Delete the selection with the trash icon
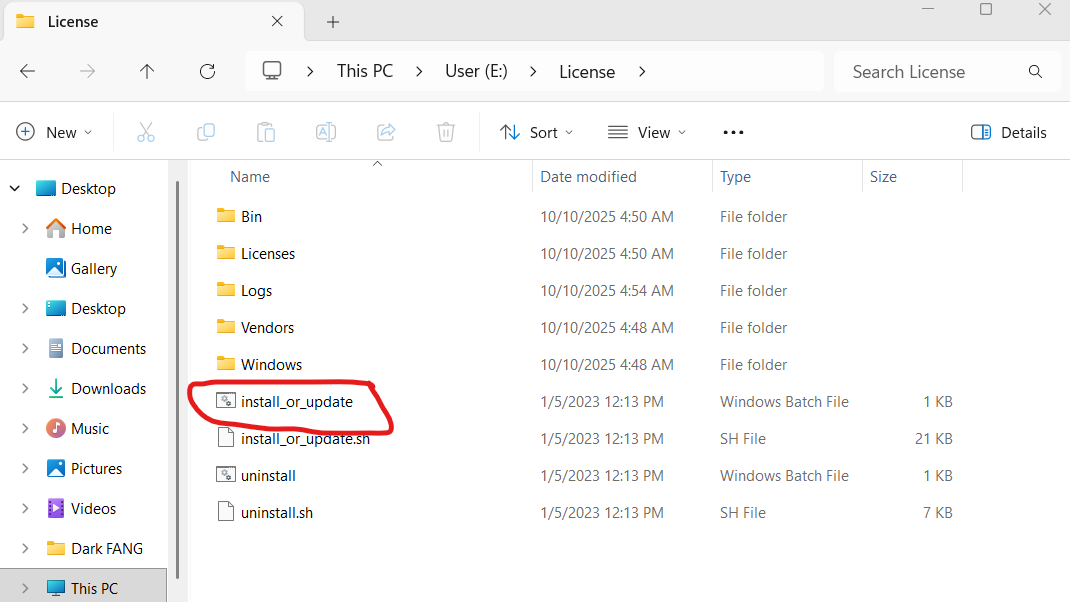Screen dimensions: 1070x602 click(445, 131)
